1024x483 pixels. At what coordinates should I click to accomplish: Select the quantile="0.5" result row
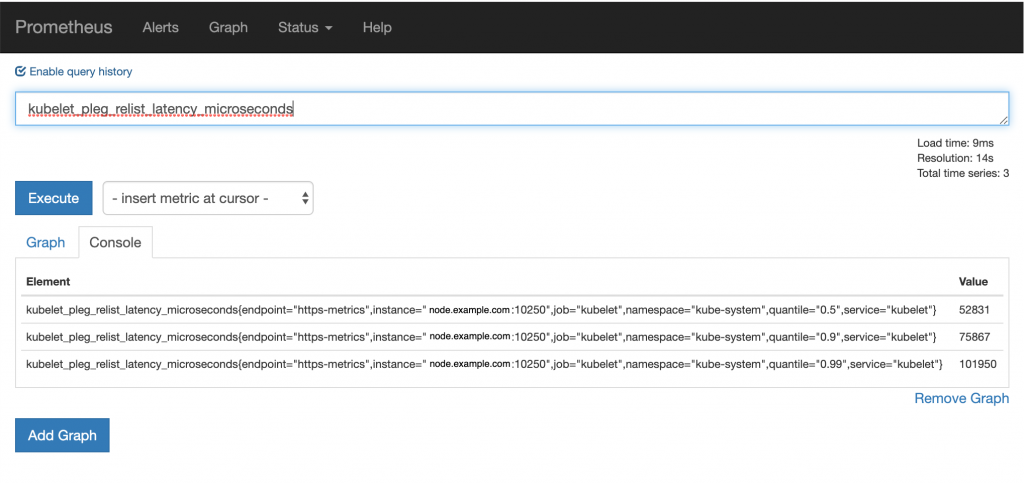click(x=480, y=310)
